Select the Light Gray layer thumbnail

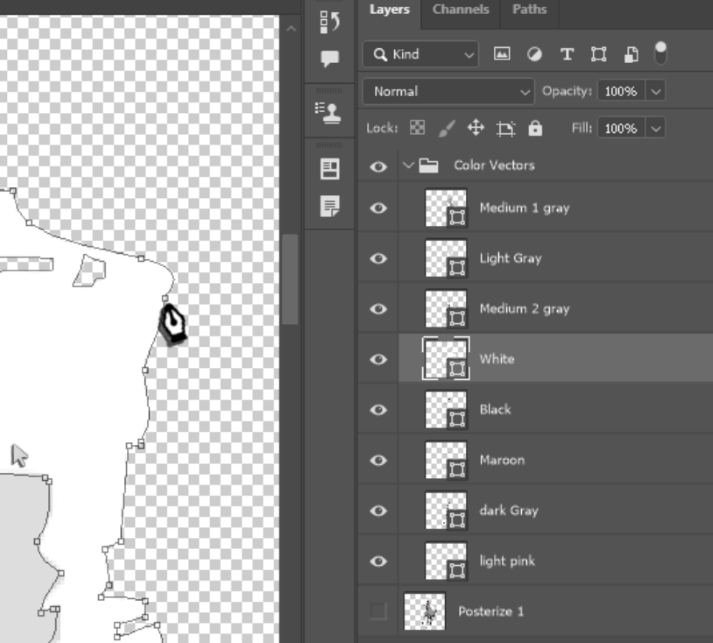(446, 259)
